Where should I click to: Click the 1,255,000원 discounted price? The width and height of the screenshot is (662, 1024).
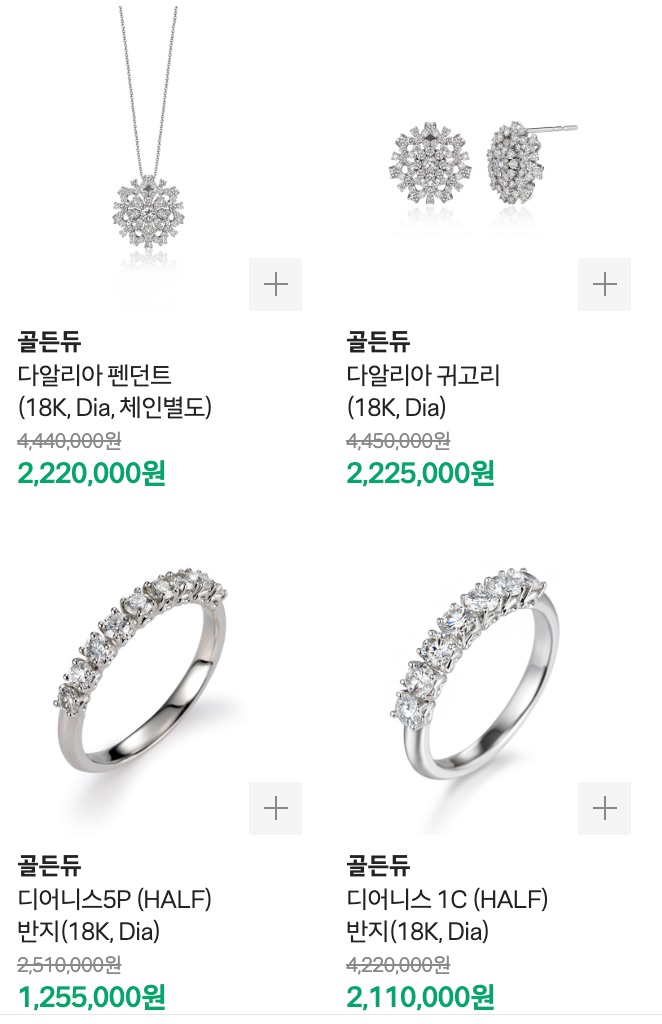coord(91,997)
